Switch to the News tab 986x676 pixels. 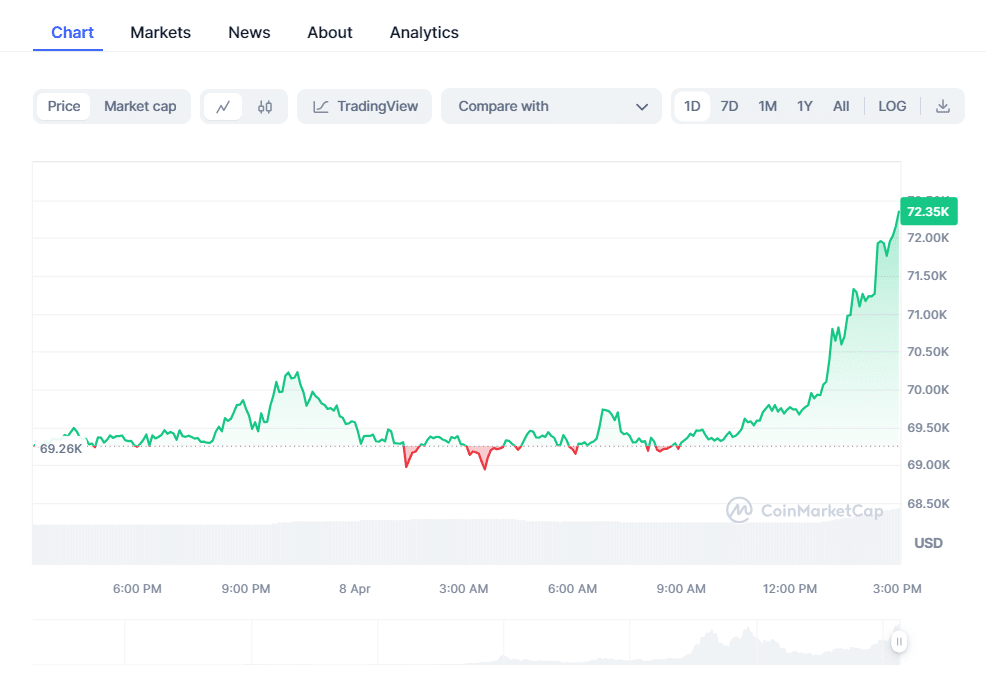249,32
